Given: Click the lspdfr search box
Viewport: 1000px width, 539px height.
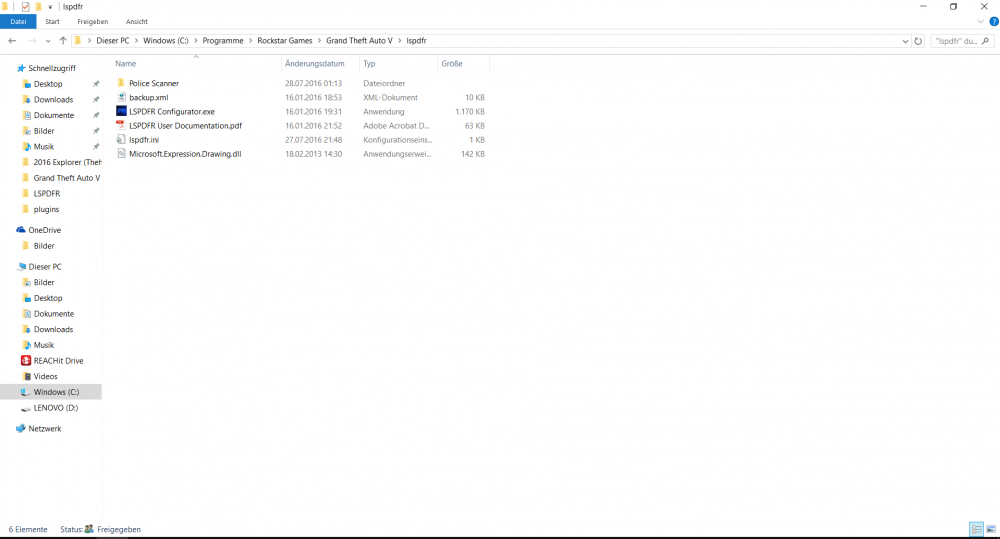Looking at the screenshot, I should pos(963,41).
